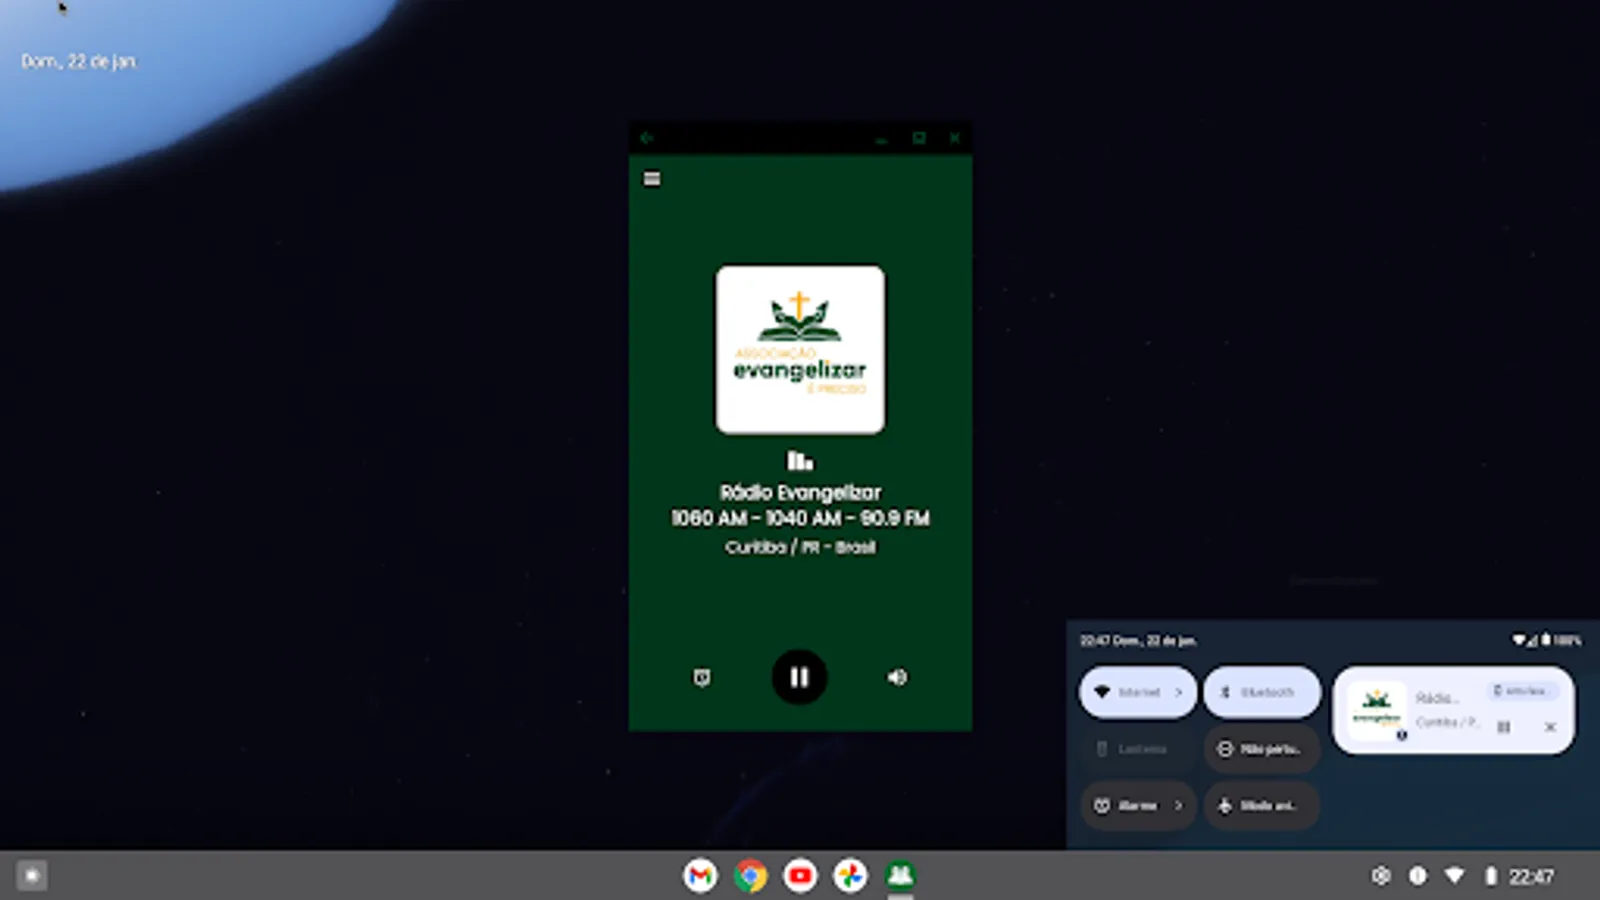
Task: Open YouTube from the shelf
Action: coord(800,876)
